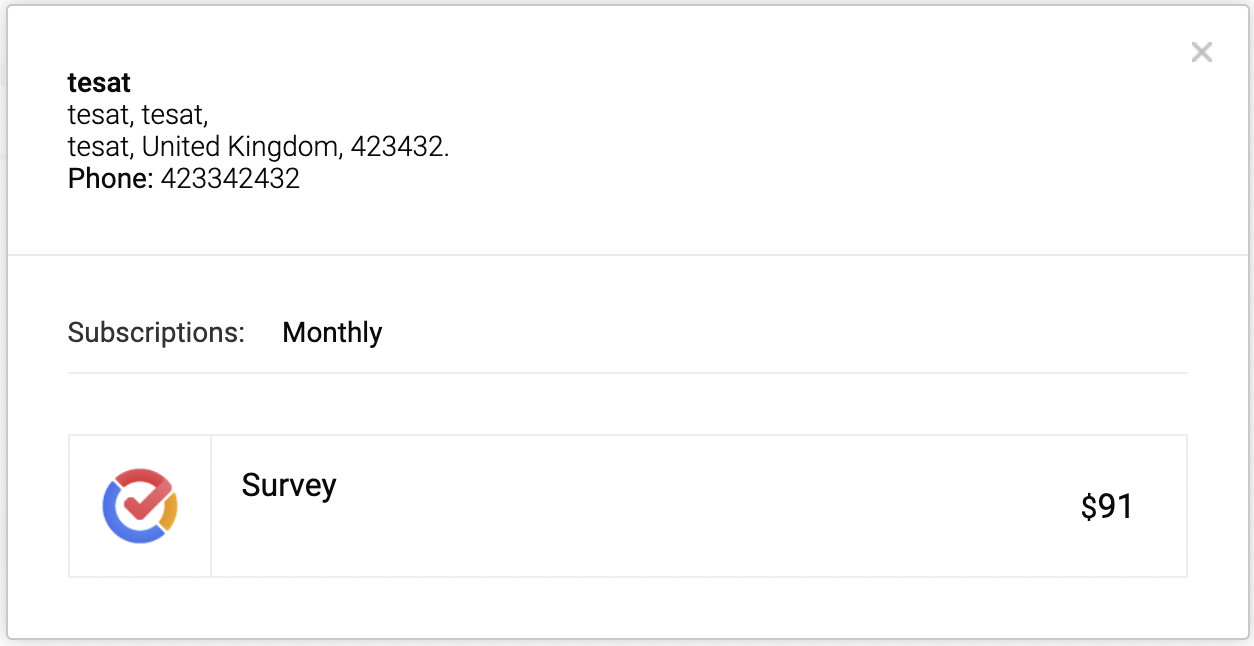Click the postcode 423432 in address
Image resolution: width=1254 pixels, height=646 pixels.
point(398,147)
